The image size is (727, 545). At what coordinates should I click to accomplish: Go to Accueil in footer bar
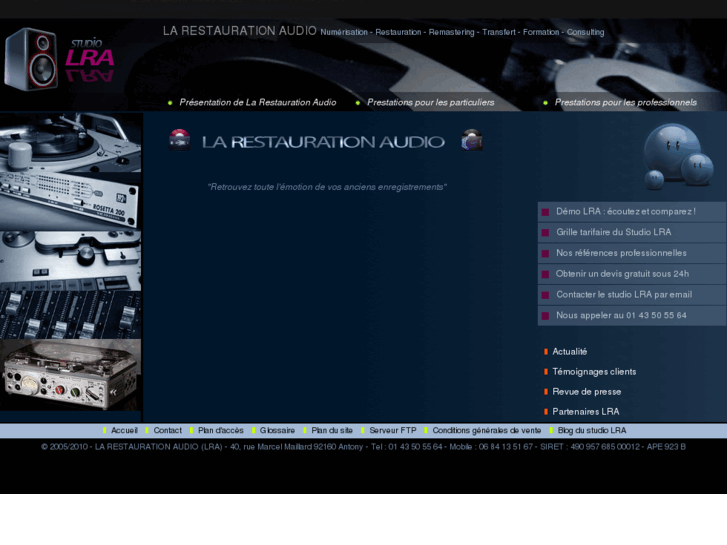(124, 430)
